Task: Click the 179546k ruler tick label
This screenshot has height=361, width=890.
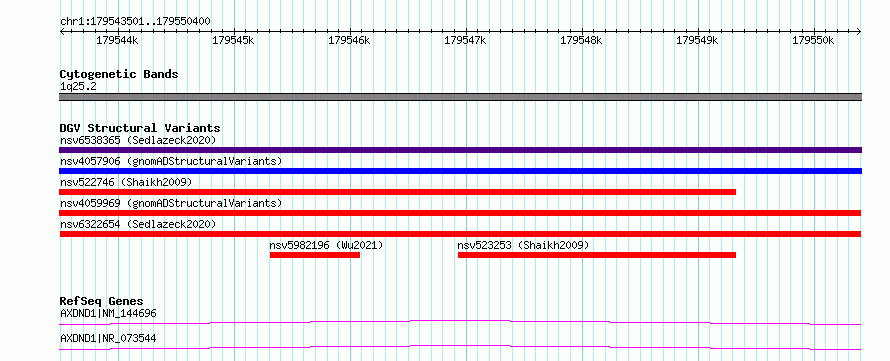Action: tap(350, 41)
